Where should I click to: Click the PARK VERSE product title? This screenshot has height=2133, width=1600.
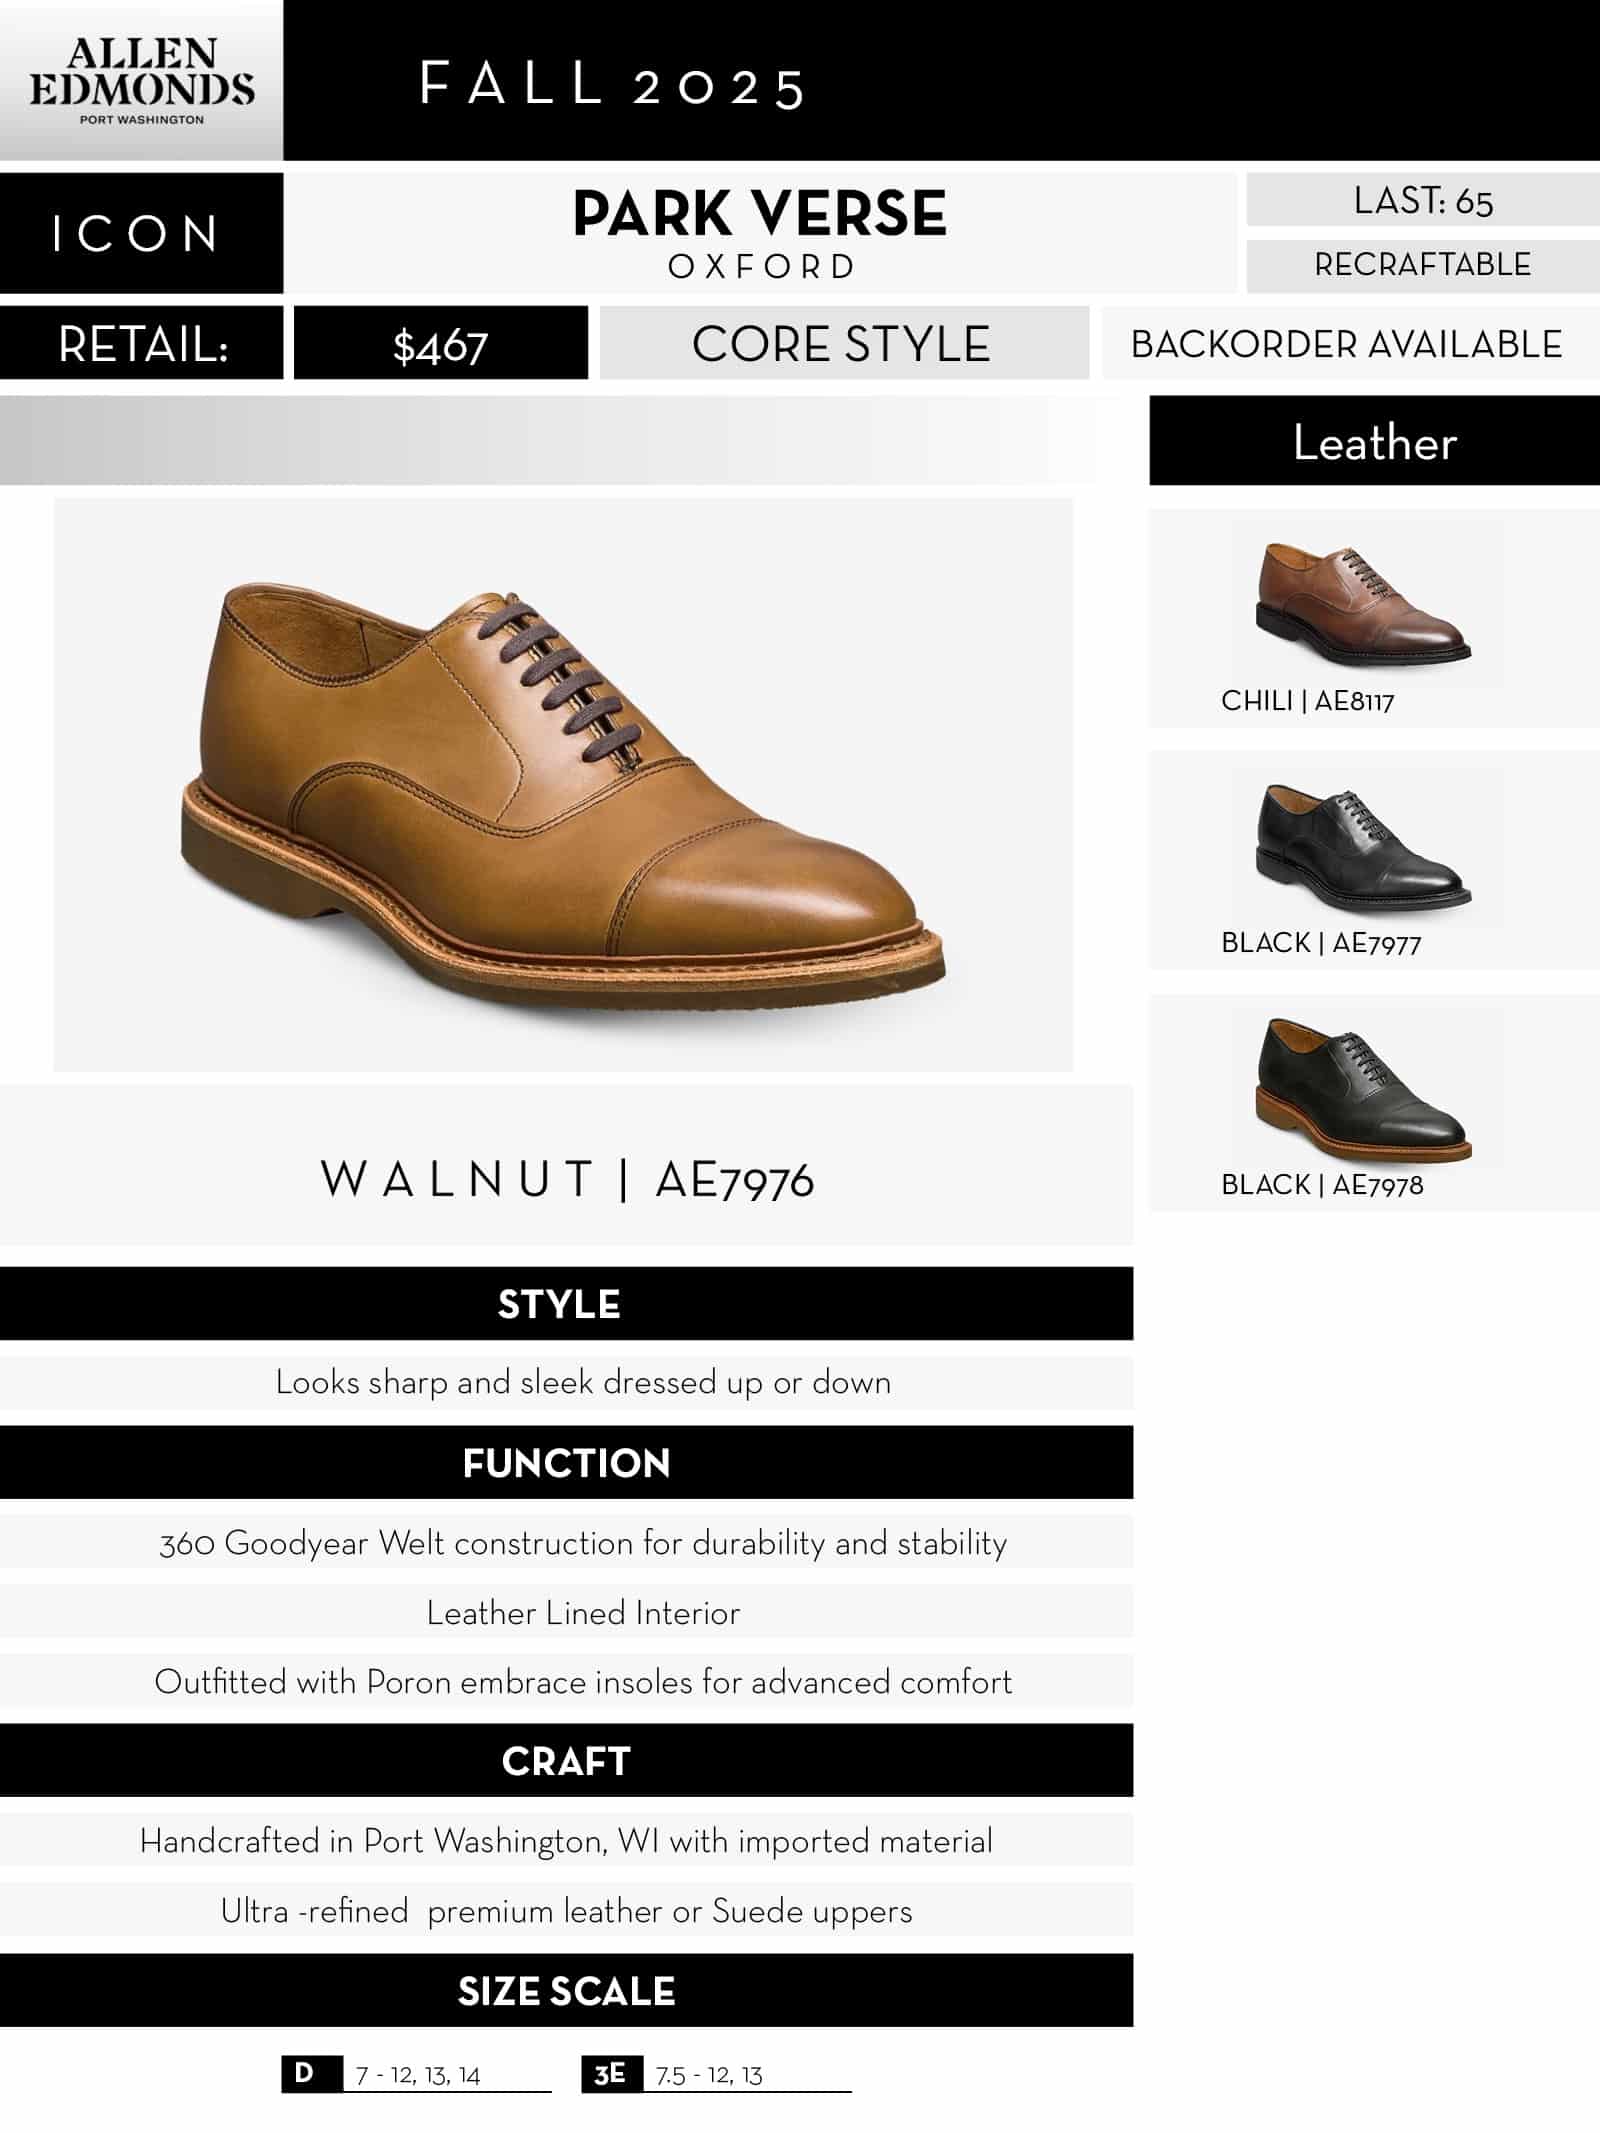tap(760, 214)
